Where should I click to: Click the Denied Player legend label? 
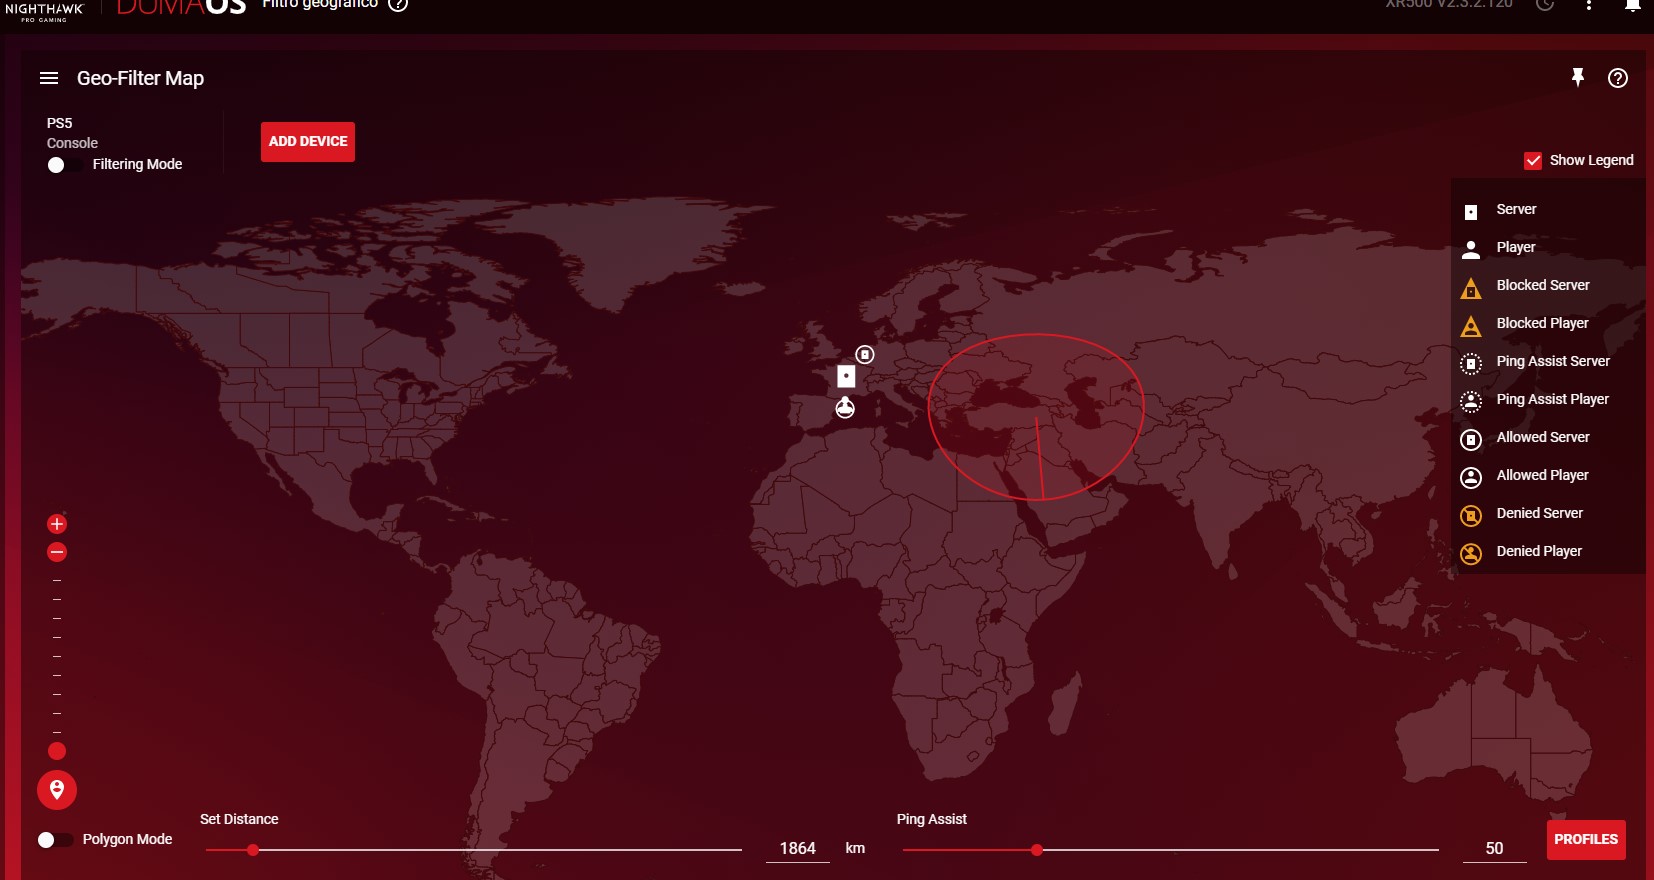(1539, 551)
